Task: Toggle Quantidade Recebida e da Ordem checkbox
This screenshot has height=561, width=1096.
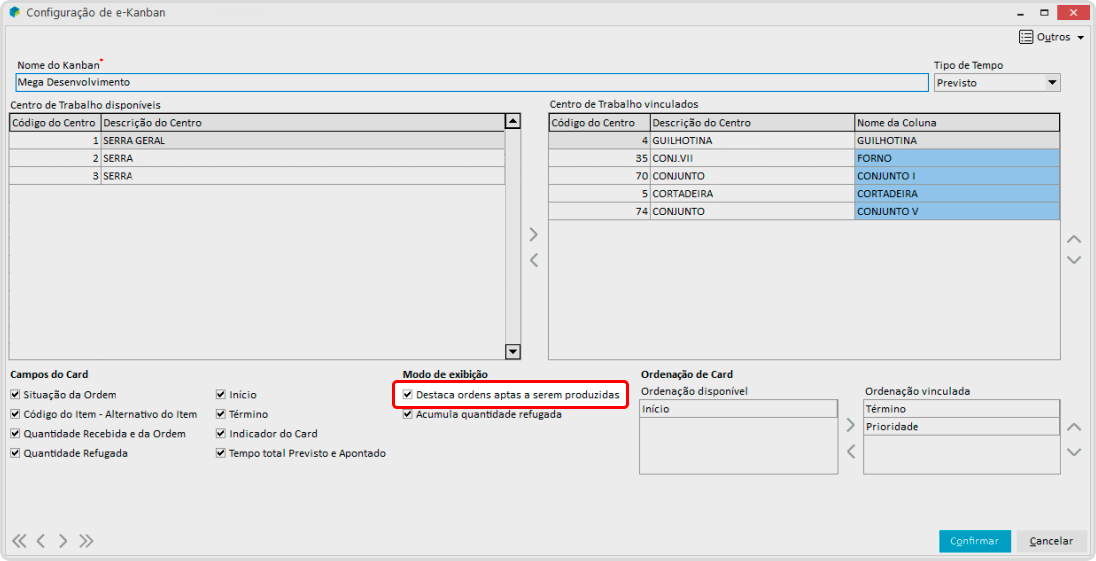Action: pos(15,434)
